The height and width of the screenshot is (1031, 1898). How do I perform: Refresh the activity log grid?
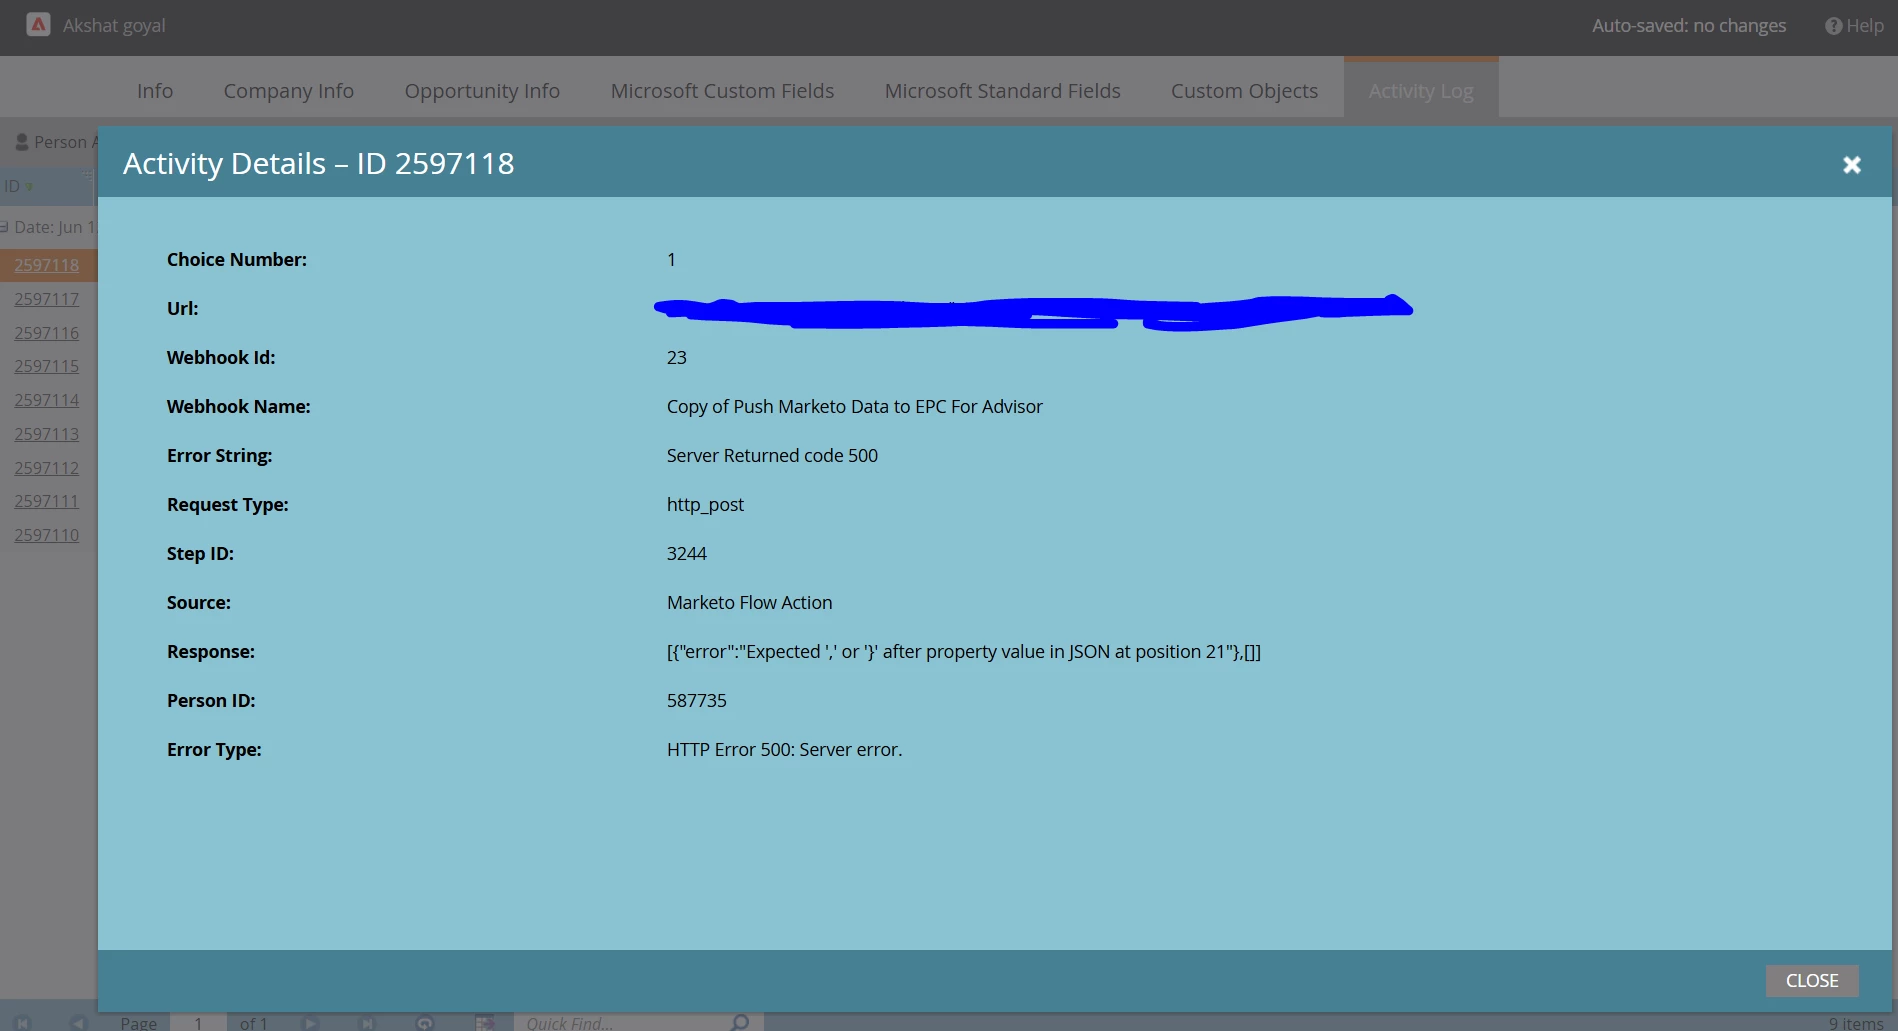425,1023
